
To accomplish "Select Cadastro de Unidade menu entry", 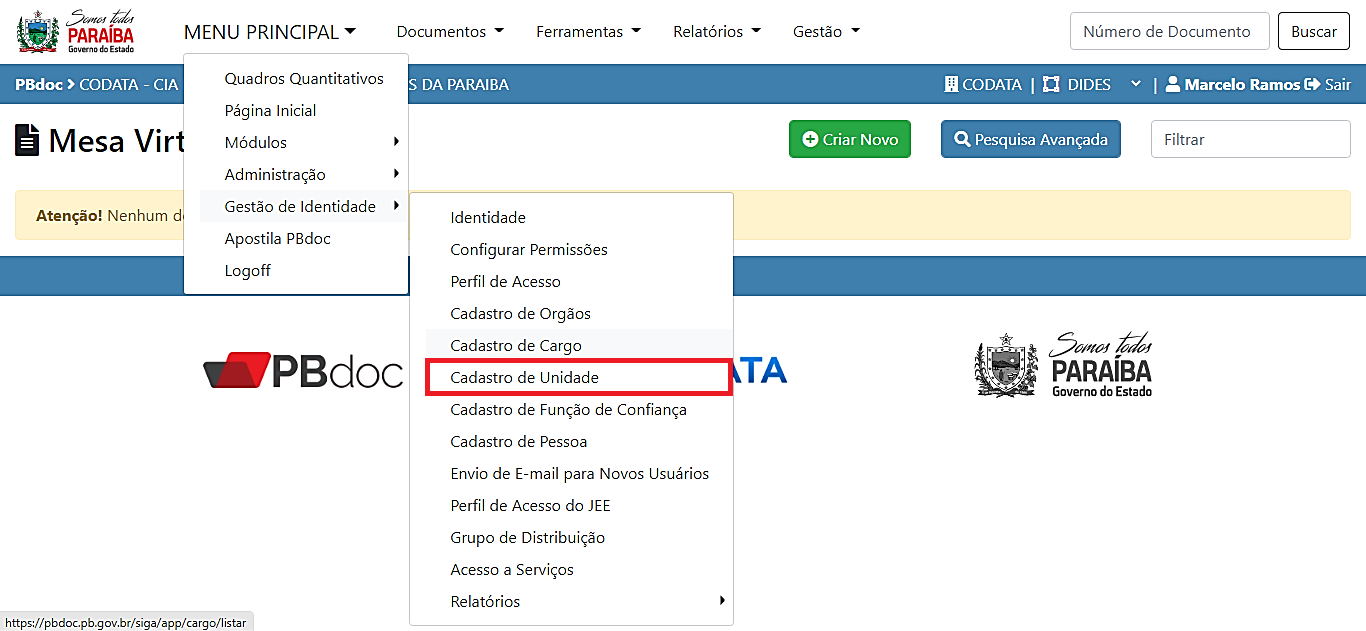I will coord(579,378).
